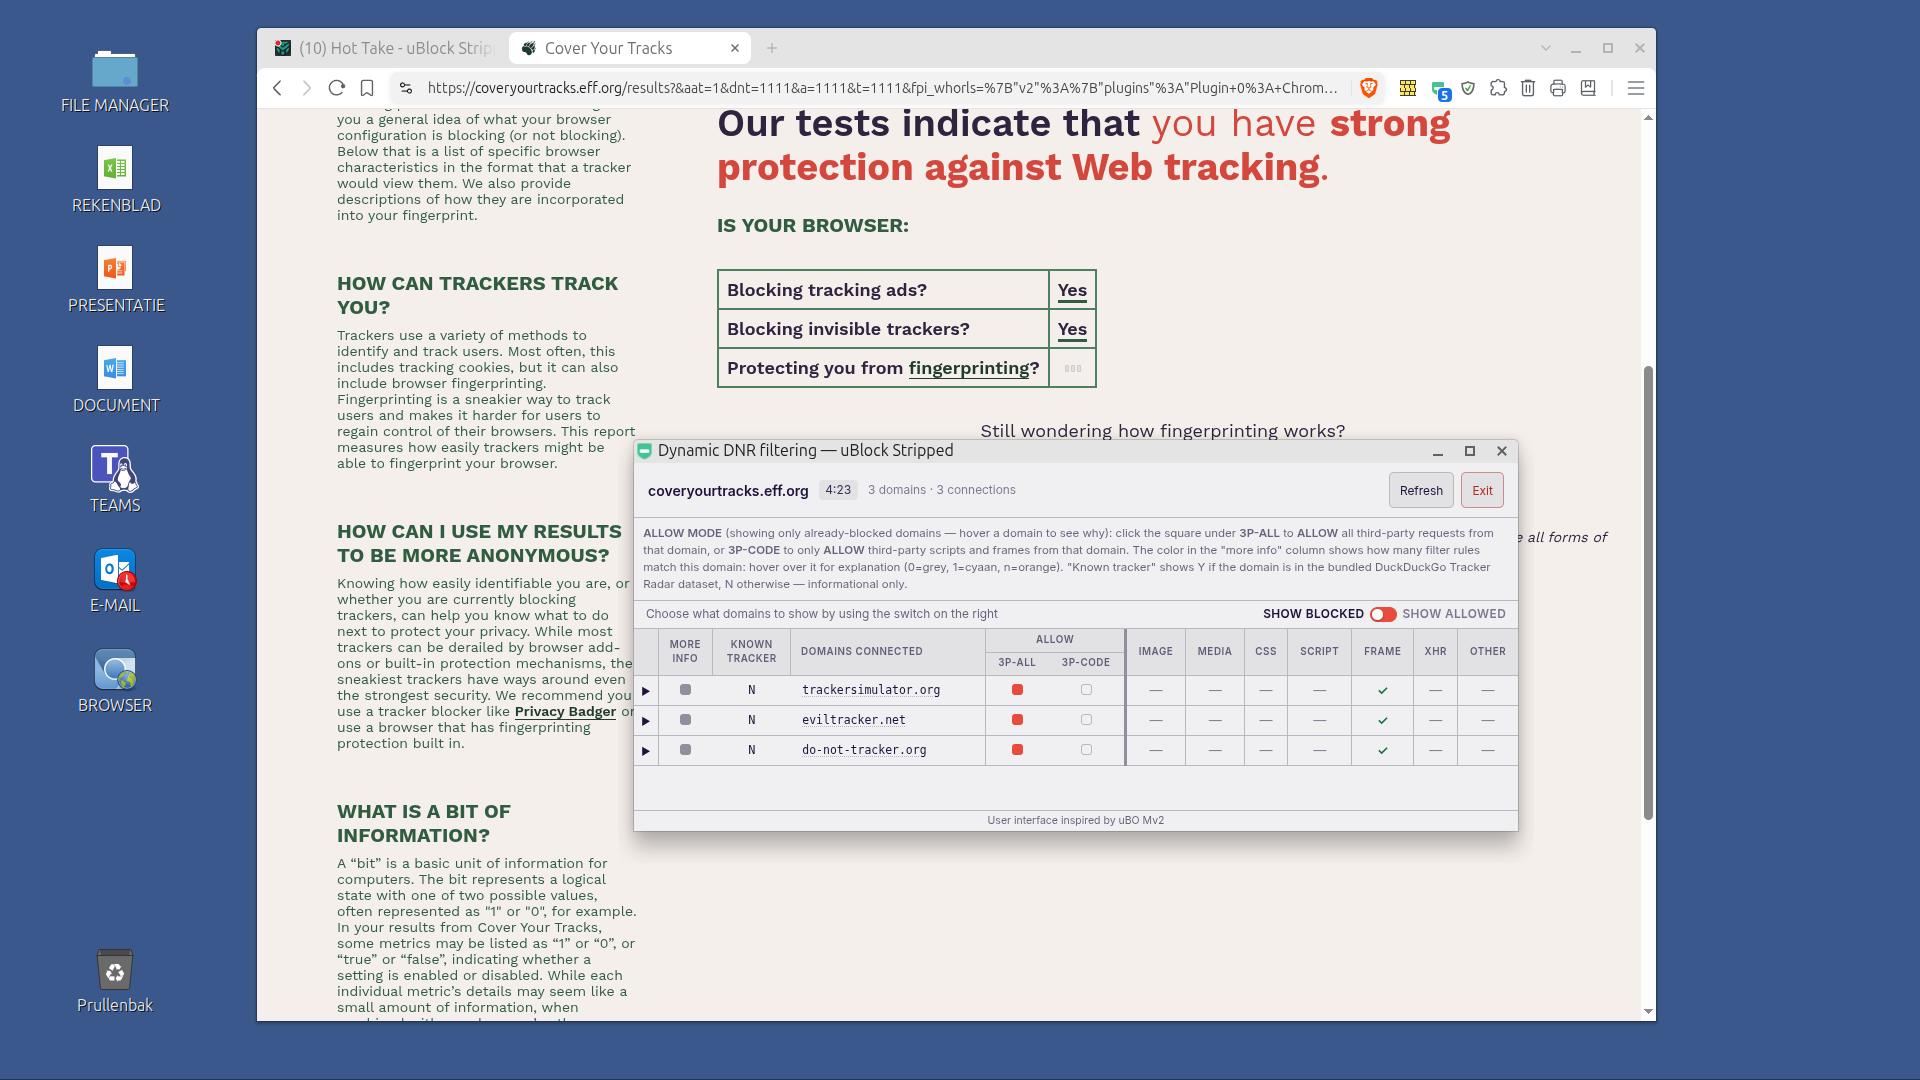Open the REKENBLAD spreadsheet desktop icon

pos(115,180)
